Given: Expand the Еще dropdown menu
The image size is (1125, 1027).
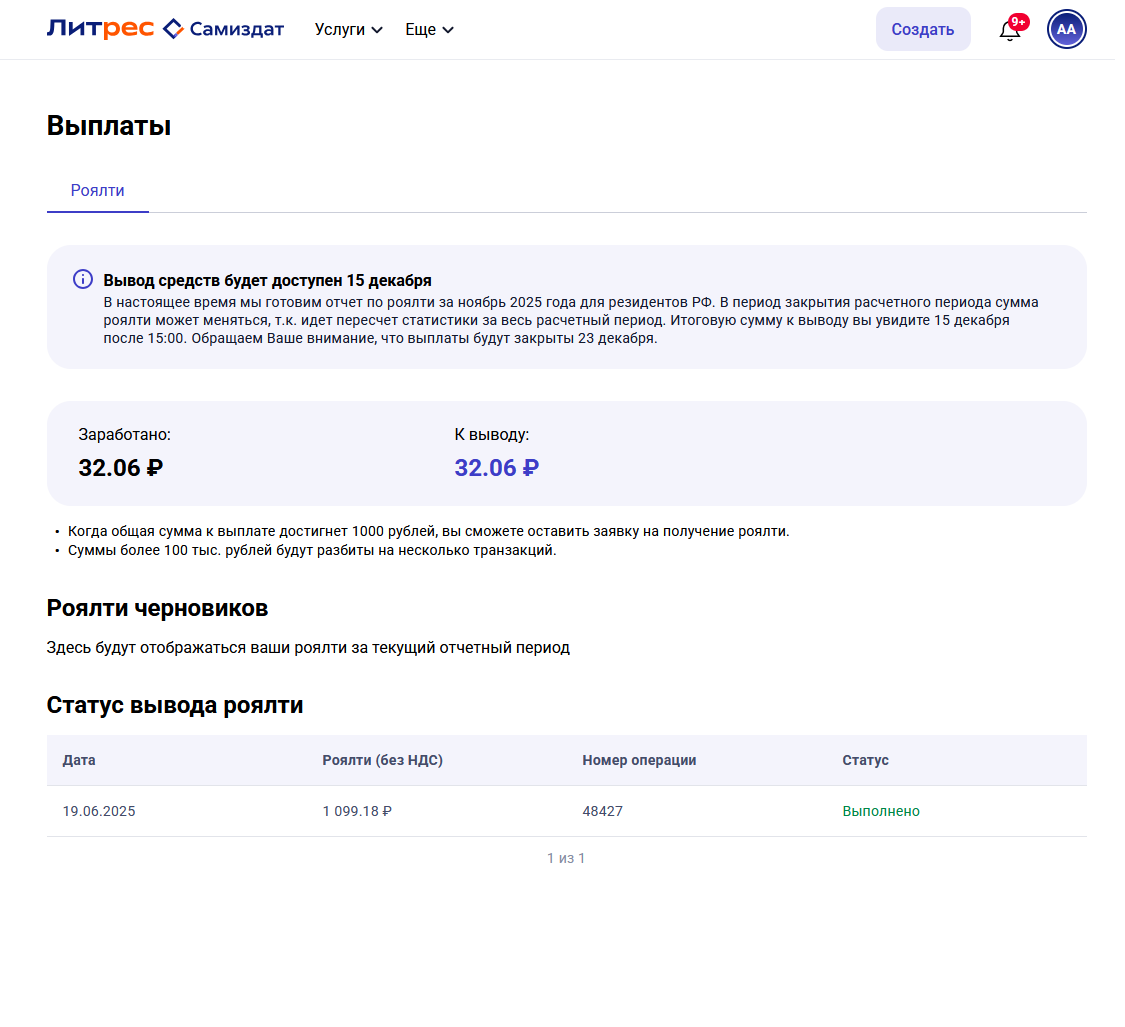Looking at the screenshot, I should point(429,30).
